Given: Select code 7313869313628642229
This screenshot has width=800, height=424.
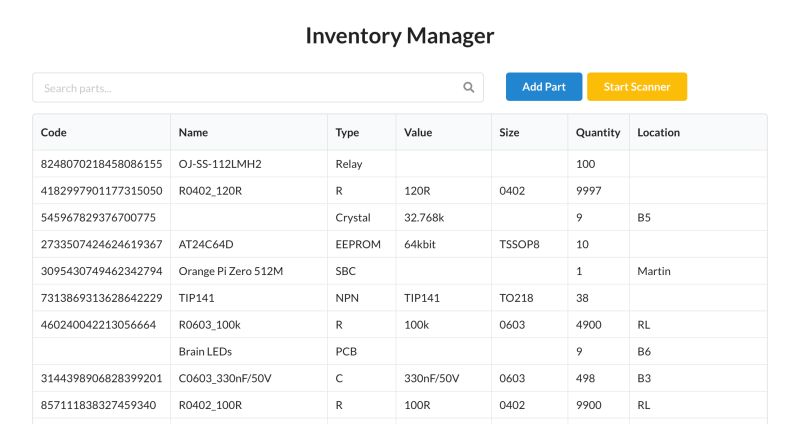Looking at the screenshot, I should 102,298.
